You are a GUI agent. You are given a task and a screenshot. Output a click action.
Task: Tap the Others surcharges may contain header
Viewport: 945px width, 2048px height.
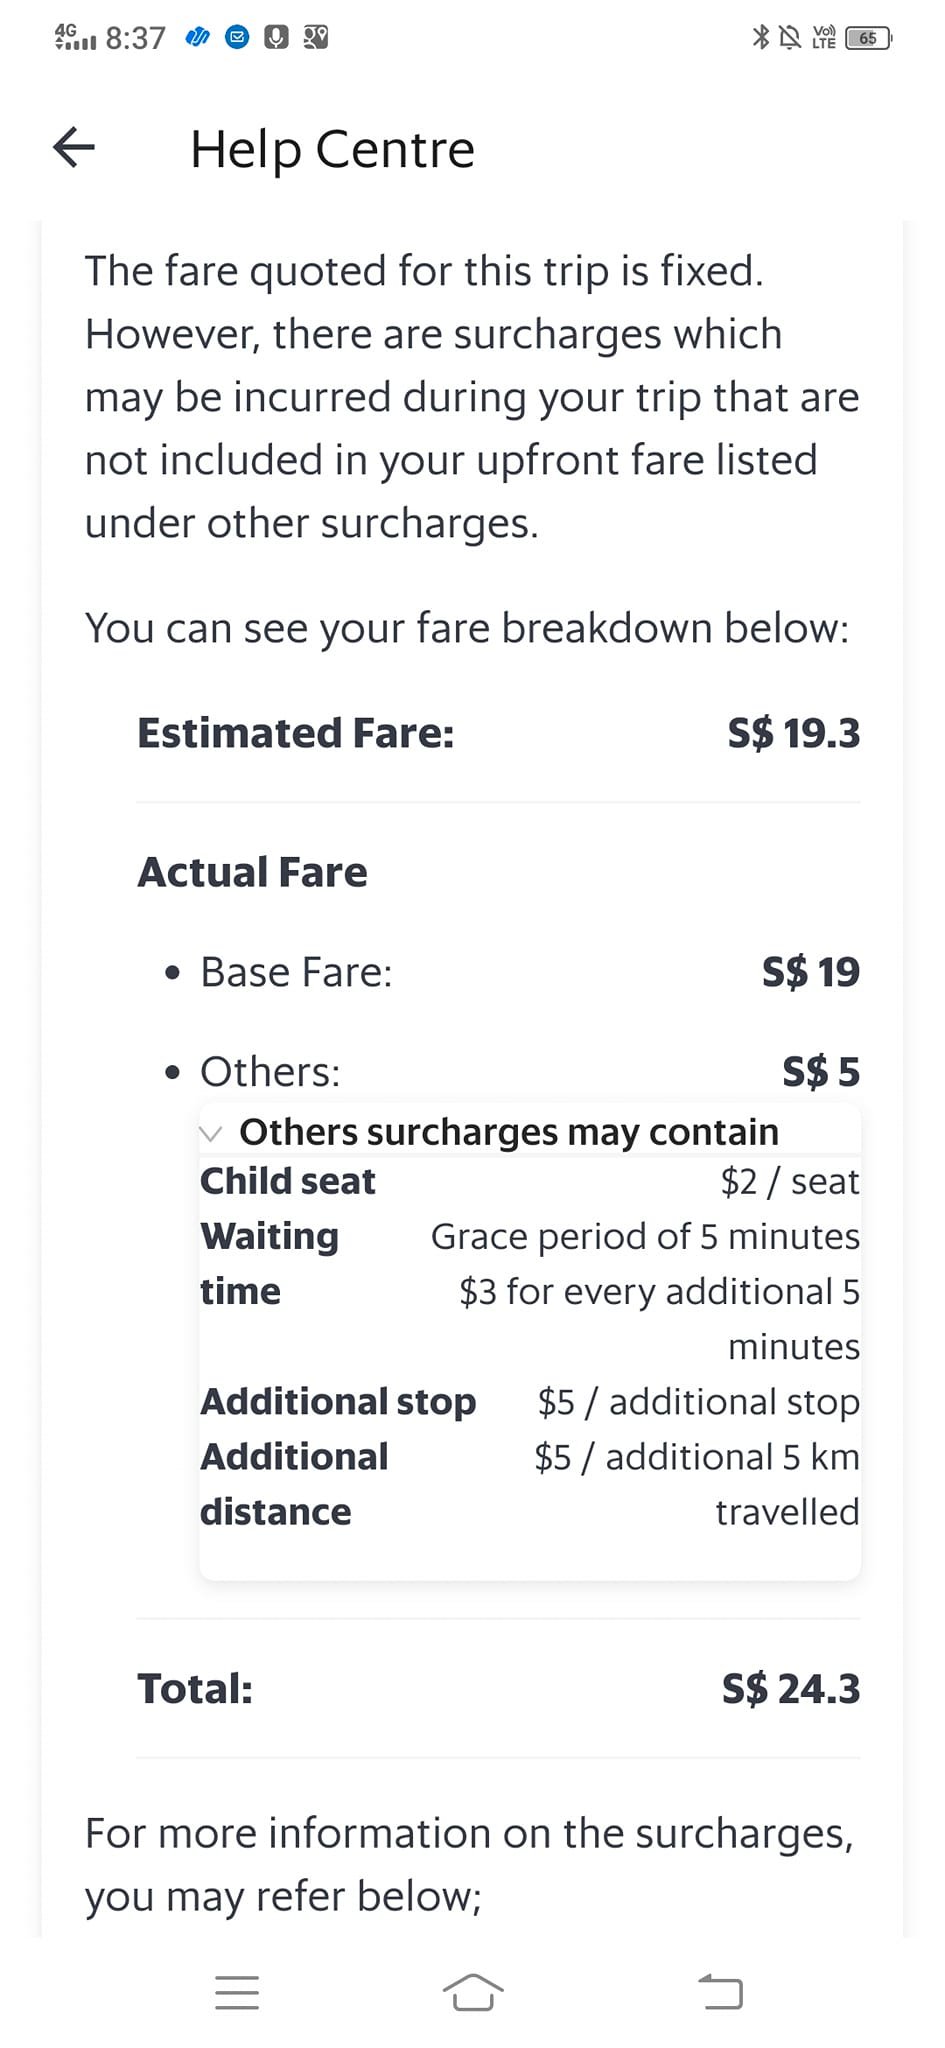508,1132
